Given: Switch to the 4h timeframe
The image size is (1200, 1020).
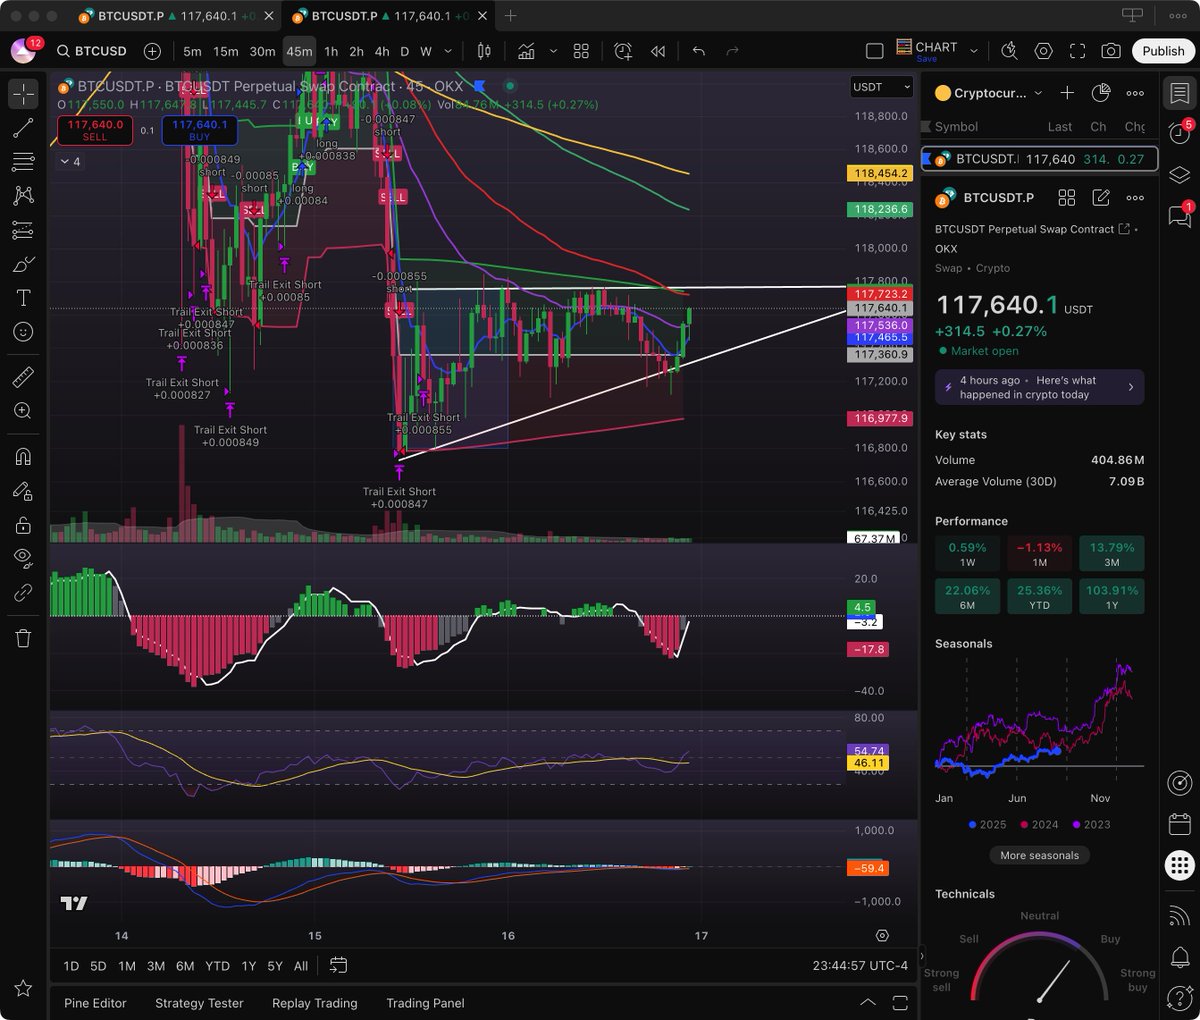Looking at the screenshot, I should coord(382,51).
